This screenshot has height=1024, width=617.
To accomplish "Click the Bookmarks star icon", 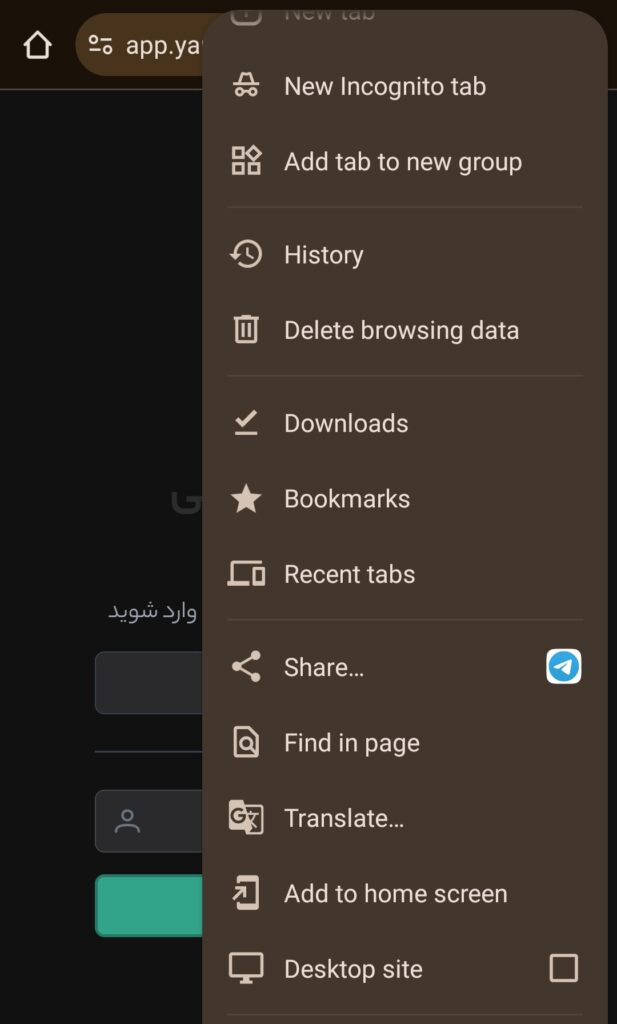I will [x=246, y=499].
